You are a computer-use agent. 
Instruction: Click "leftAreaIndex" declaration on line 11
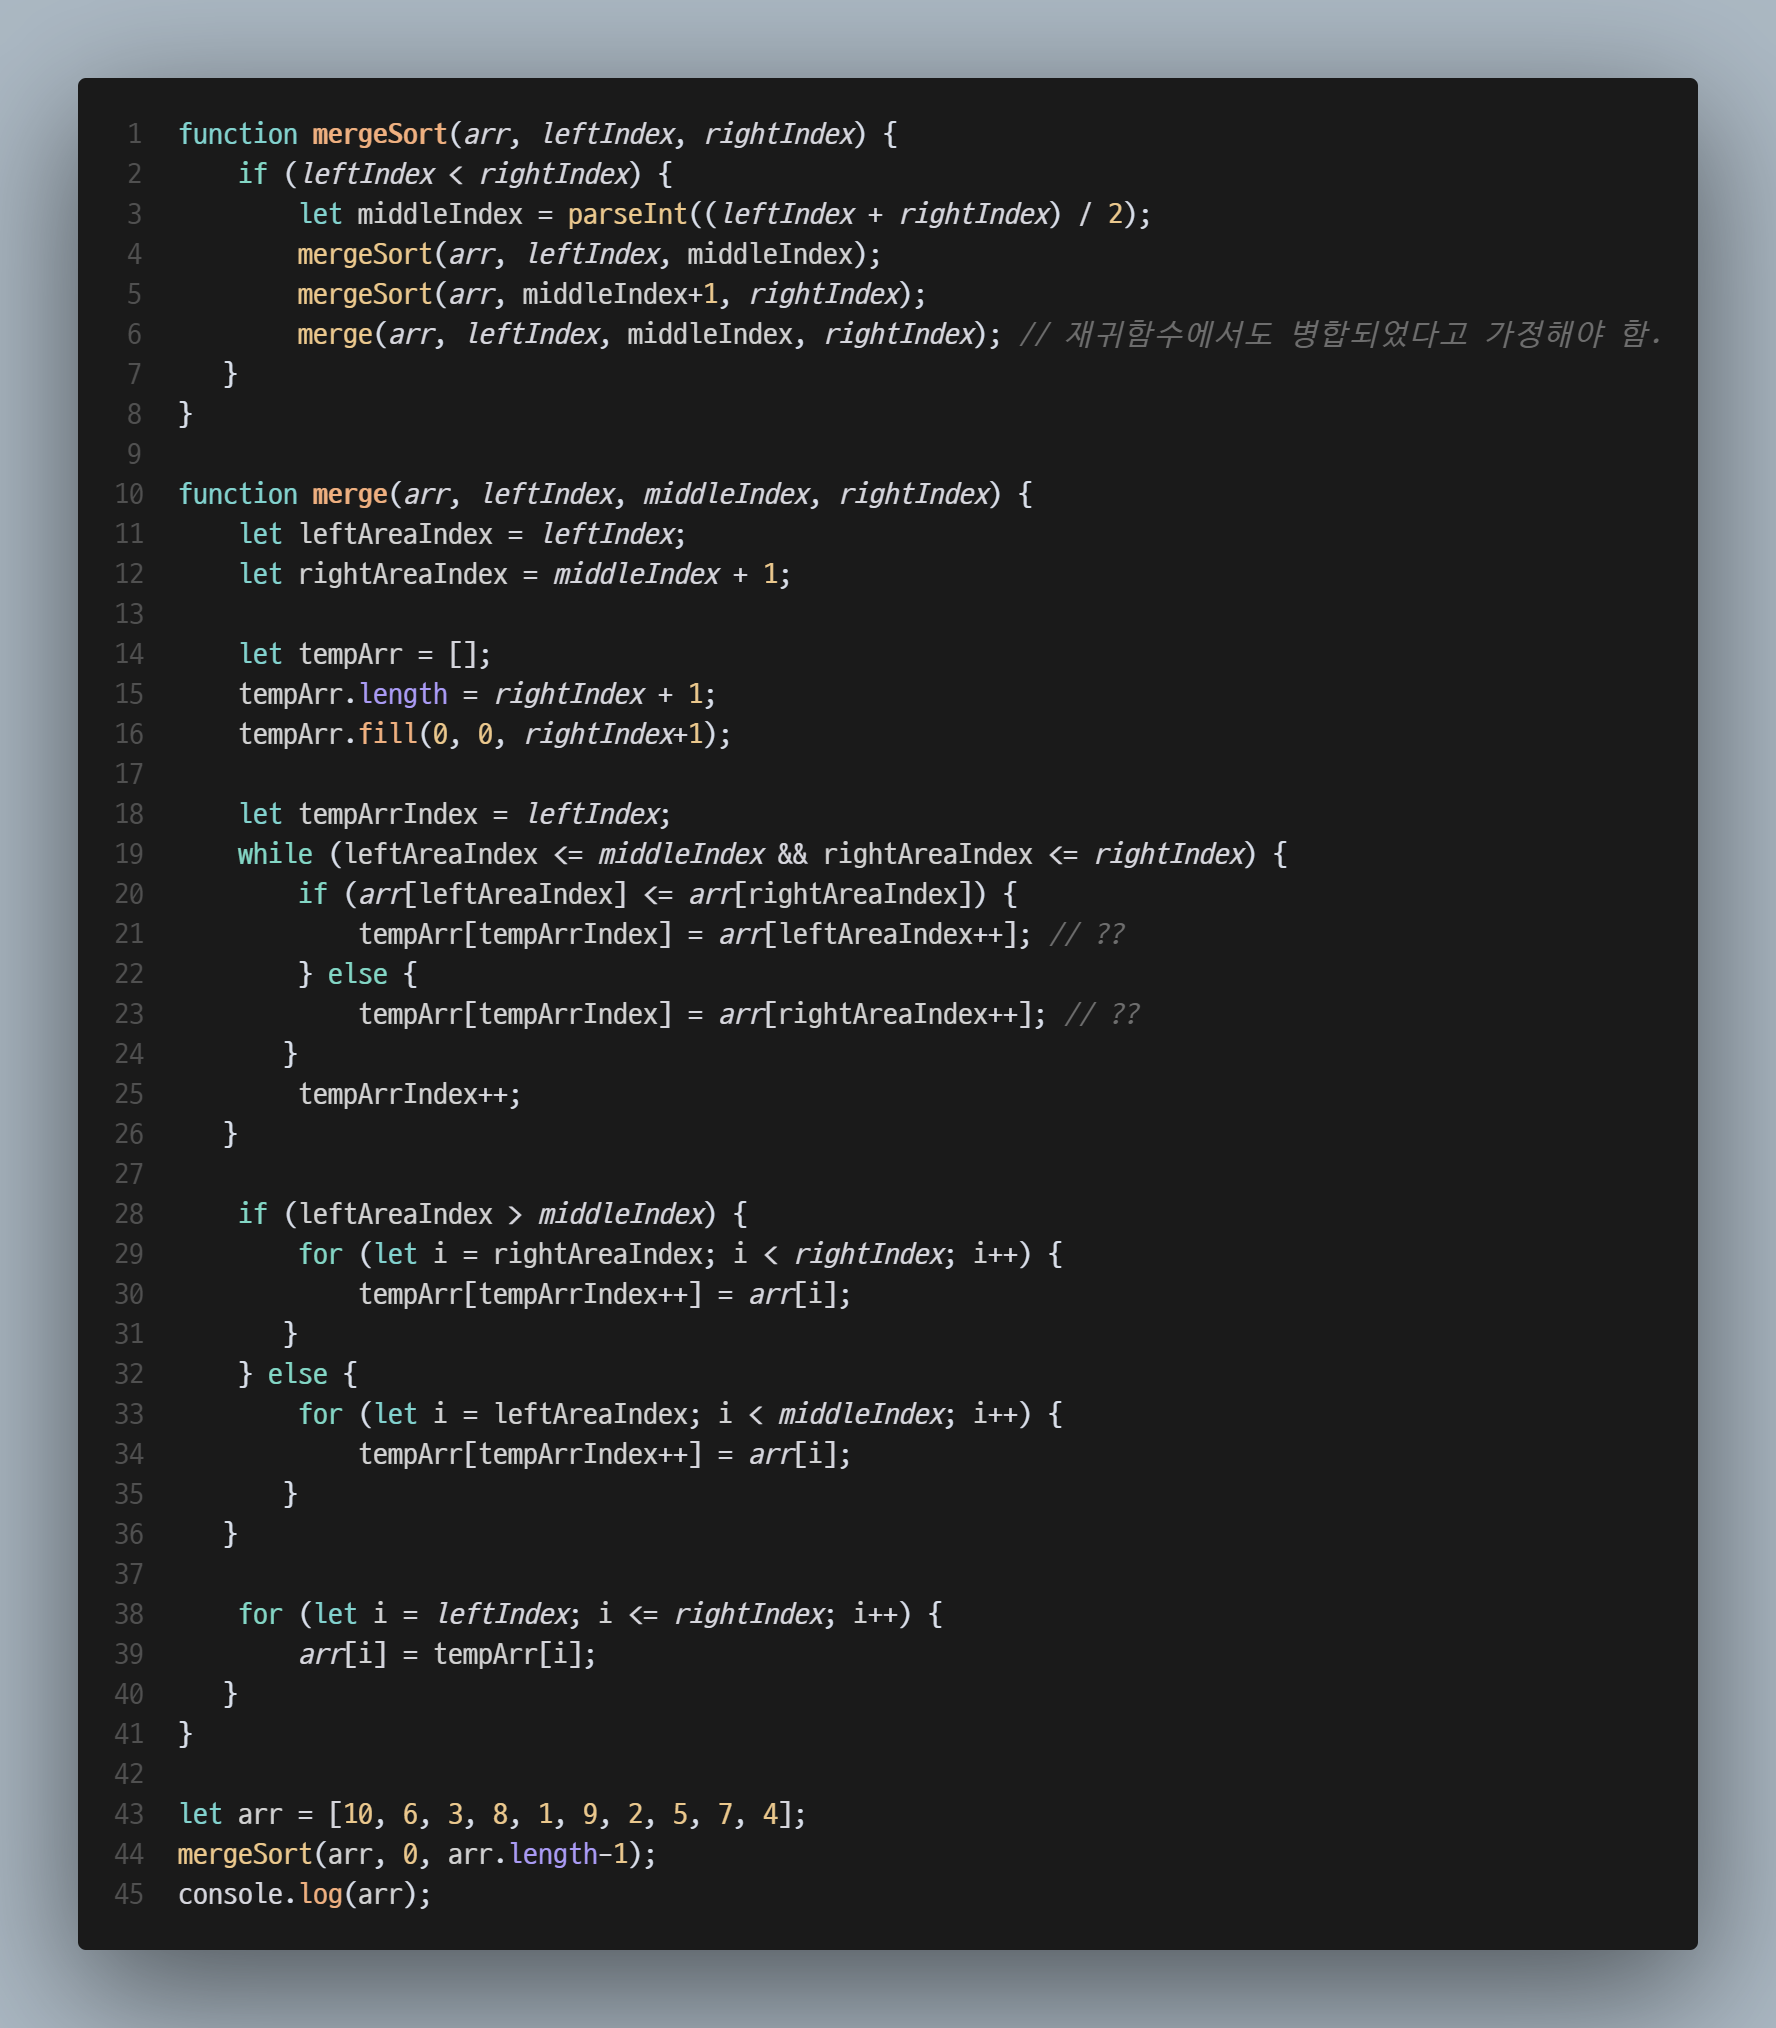(x=396, y=534)
